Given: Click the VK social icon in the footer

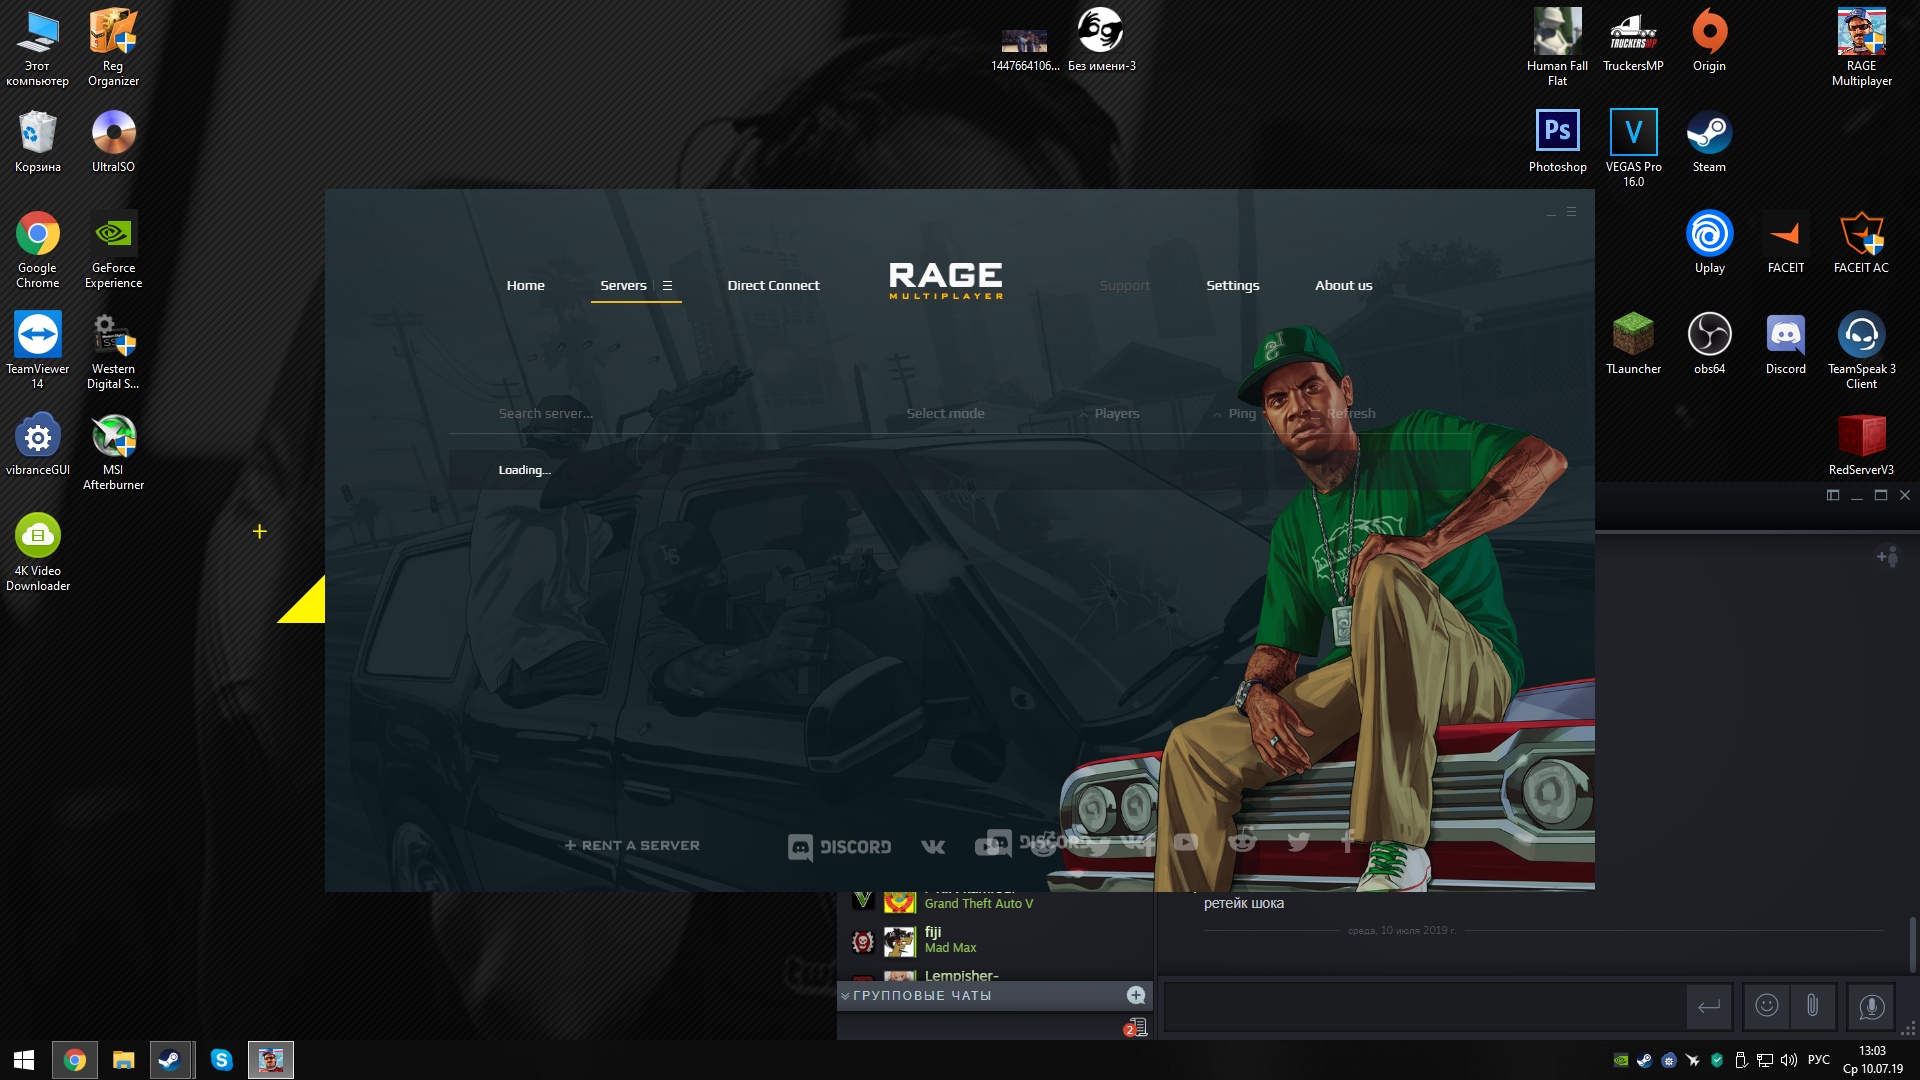Looking at the screenshot, I should (x=932, y=847).
